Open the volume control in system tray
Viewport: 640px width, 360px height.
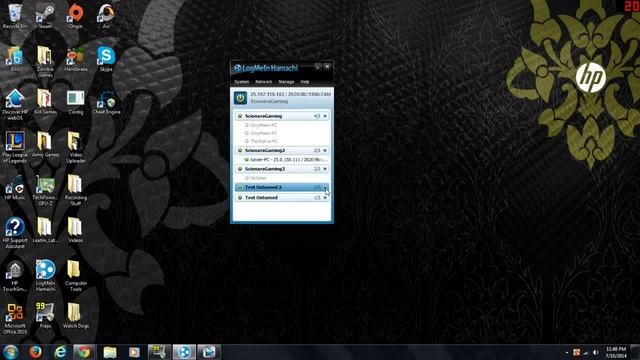tap(596, 352)
